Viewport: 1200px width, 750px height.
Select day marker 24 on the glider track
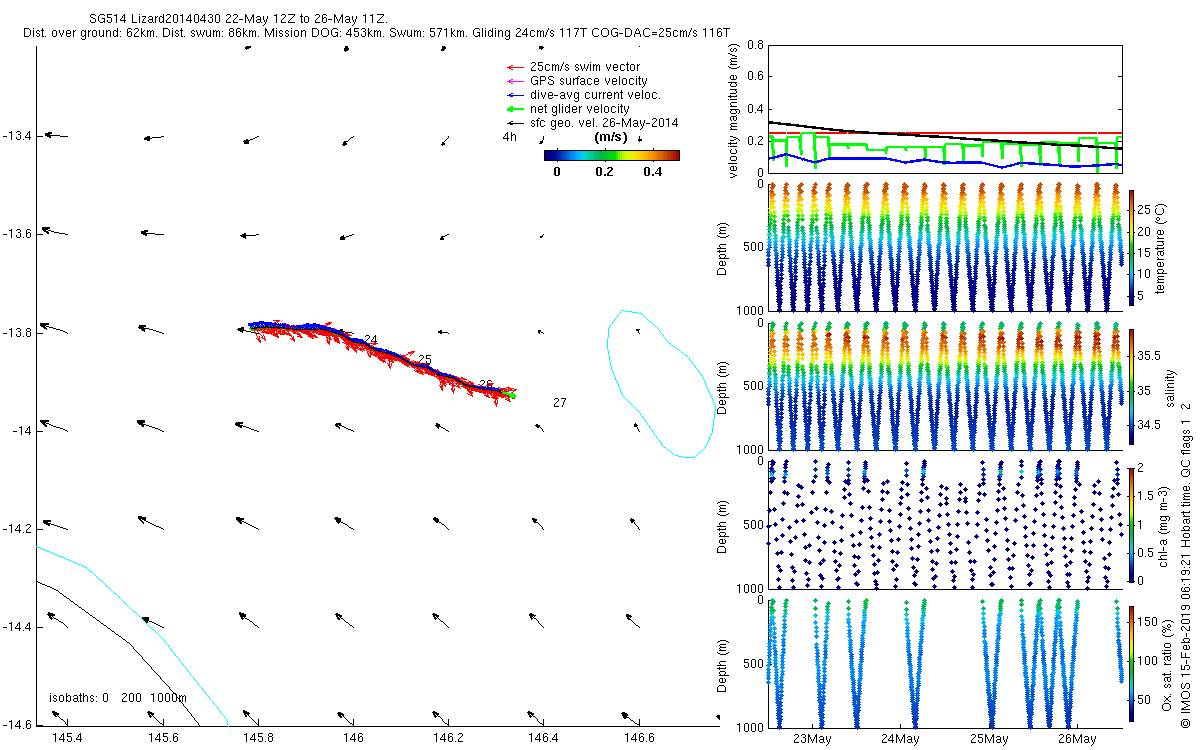point(370,340)
